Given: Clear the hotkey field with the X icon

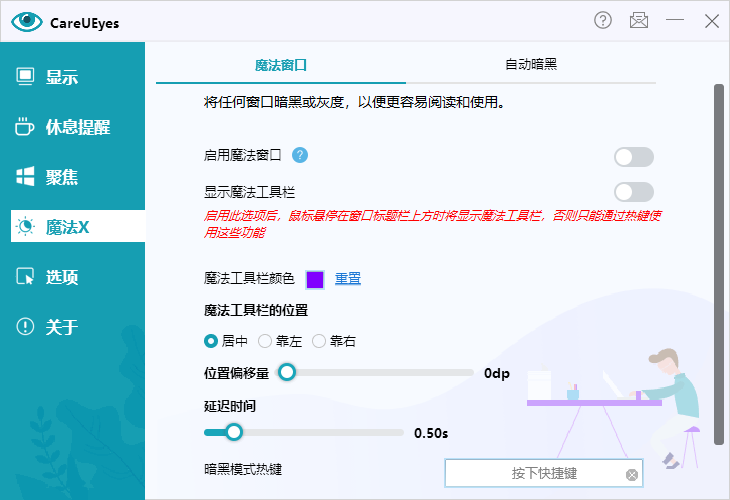Looking at the screenshot, I should click(632, 474).
